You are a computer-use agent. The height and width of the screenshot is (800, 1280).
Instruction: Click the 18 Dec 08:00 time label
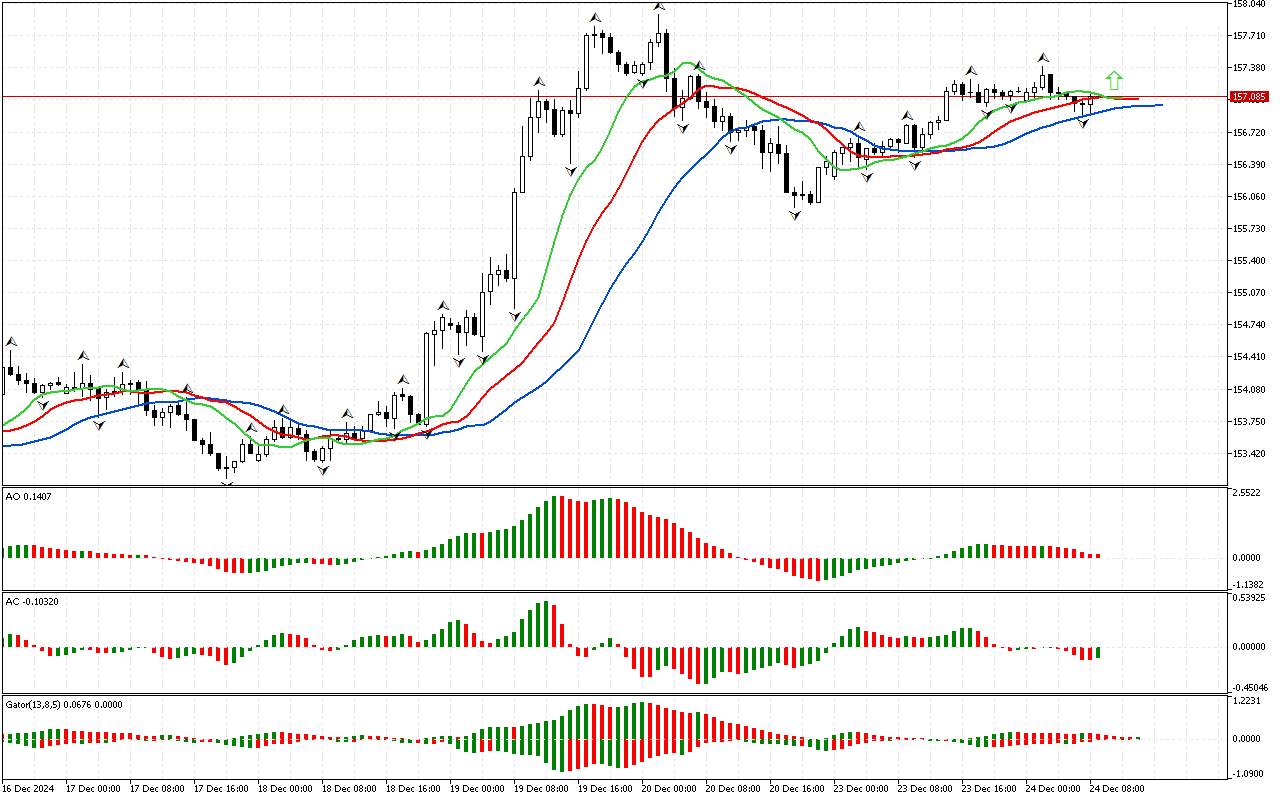click(349, 789)
